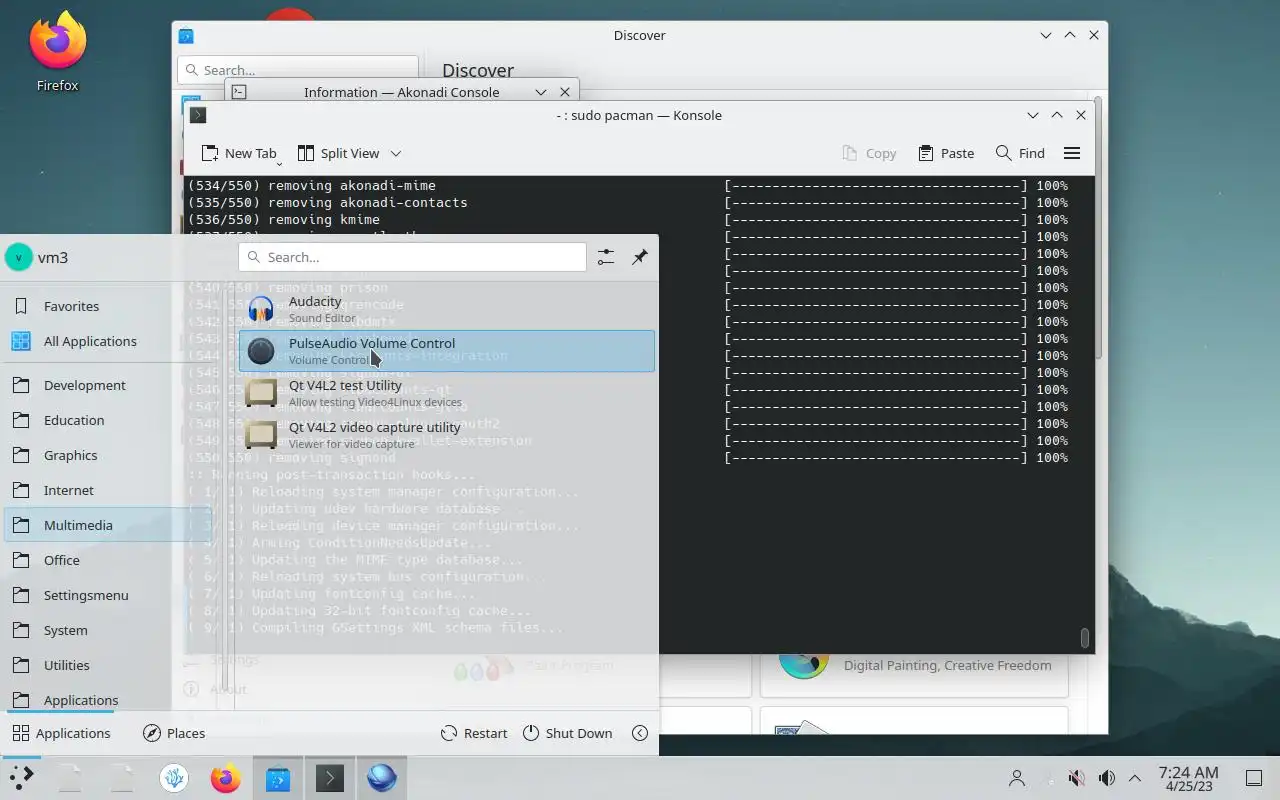Focus the launcher Search field
Viewport: 1280px width, 800px height.
(412, 257)
